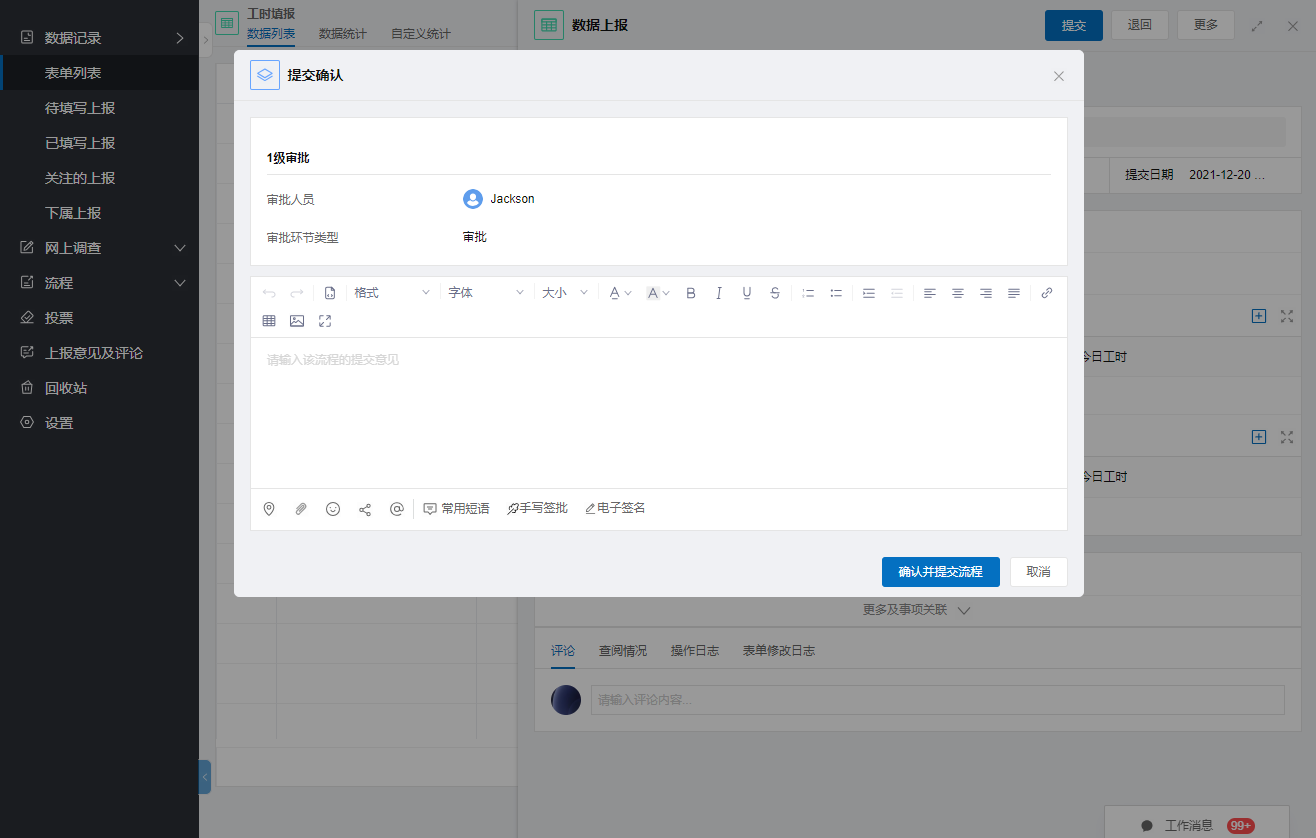The width and height of the screenshot is (1316, 838).
Task: Insert a hyperlink using the link icon
Action: (1047, 293)
